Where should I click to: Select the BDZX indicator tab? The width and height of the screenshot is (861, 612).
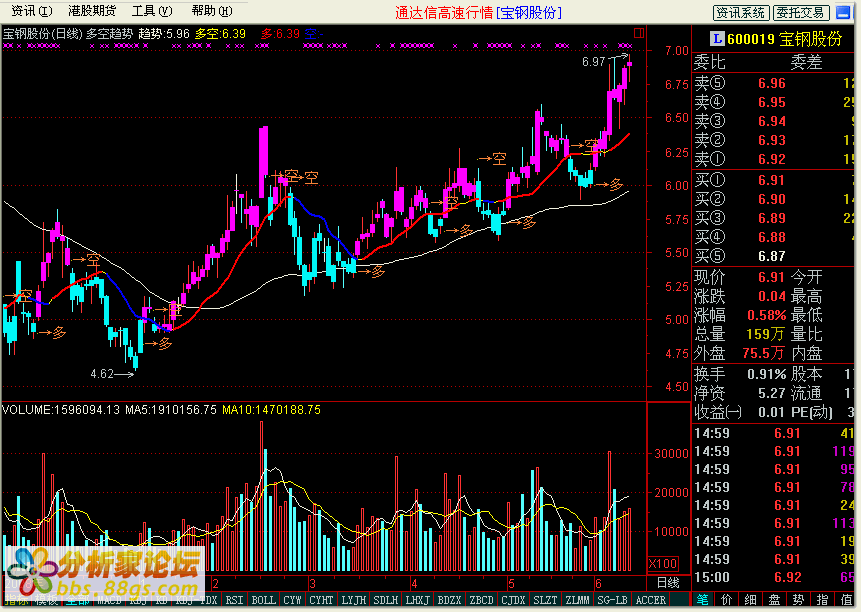[x=450, y=600]
